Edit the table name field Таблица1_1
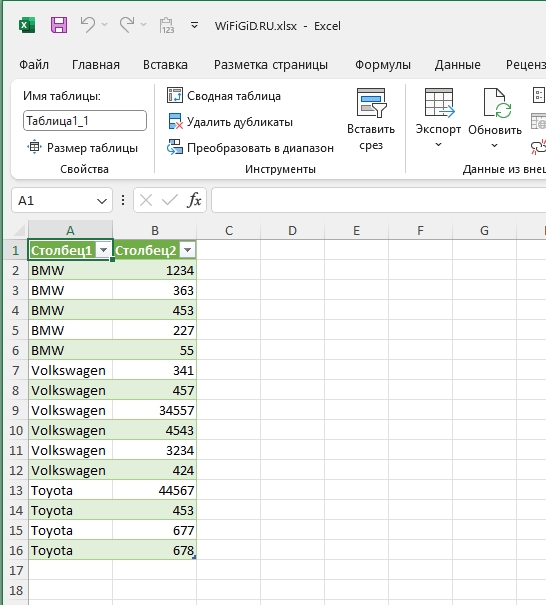546x605 pixels. 85,121
